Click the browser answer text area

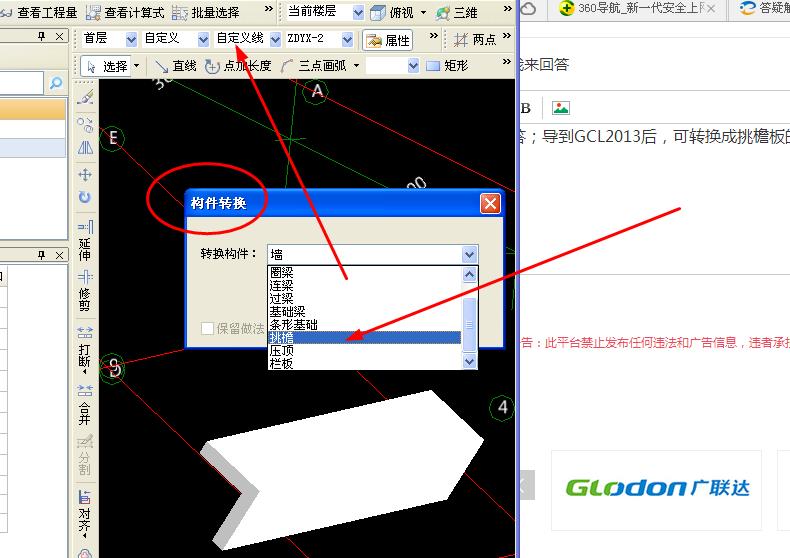(x=655, y=201)
